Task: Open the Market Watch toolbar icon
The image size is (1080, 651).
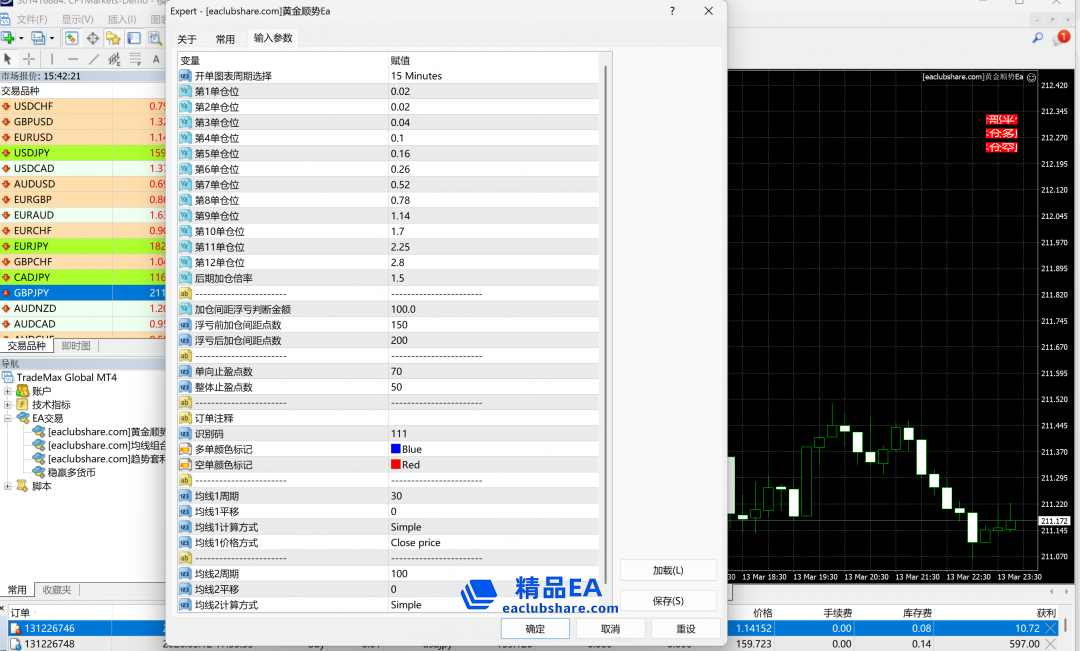Action: point(72,38)
